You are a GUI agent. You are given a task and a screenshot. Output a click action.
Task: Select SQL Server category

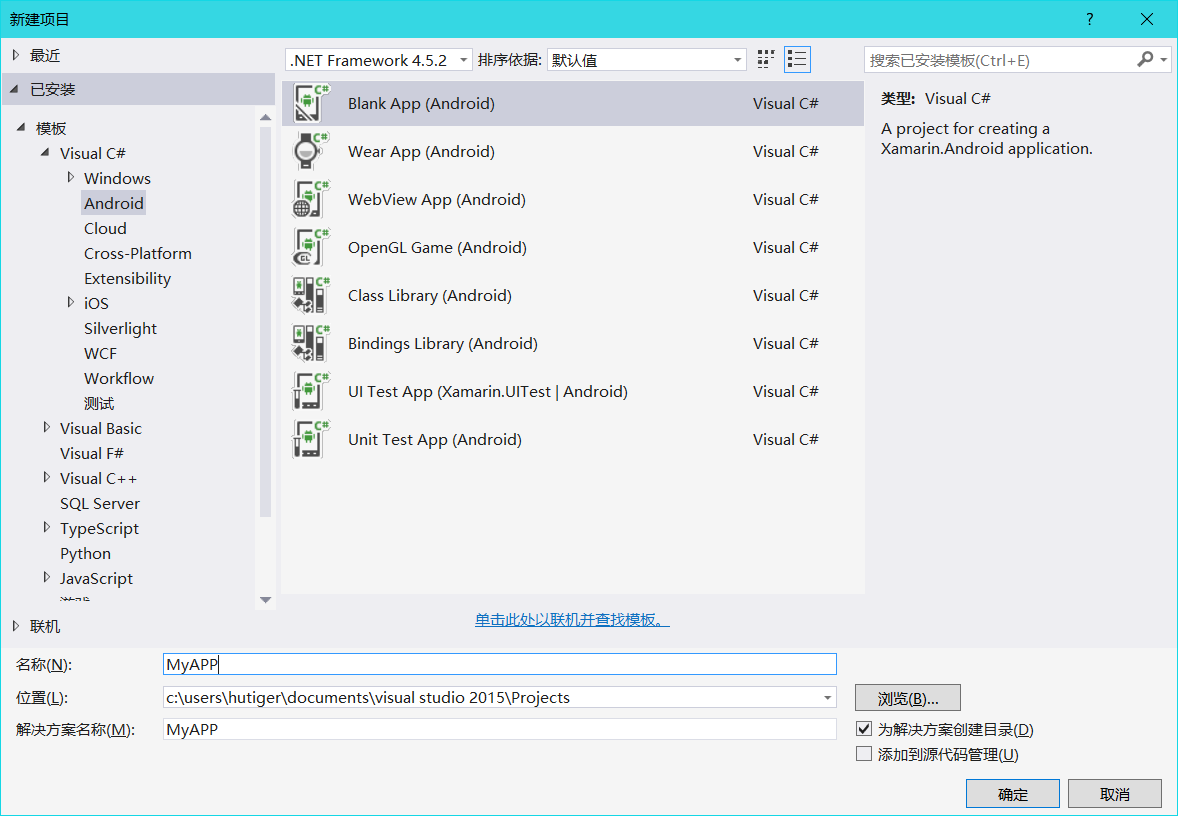pos(100,503)
